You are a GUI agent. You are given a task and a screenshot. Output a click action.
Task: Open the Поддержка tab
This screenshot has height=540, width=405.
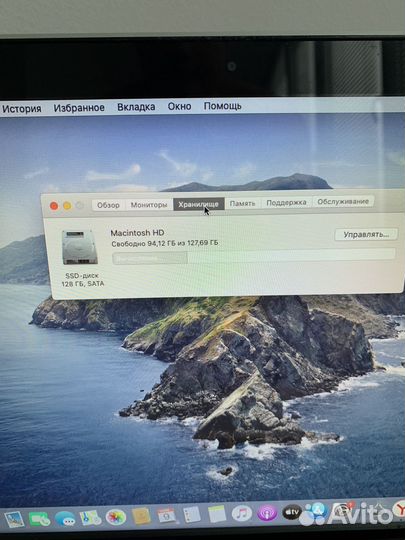click(286, 202)
